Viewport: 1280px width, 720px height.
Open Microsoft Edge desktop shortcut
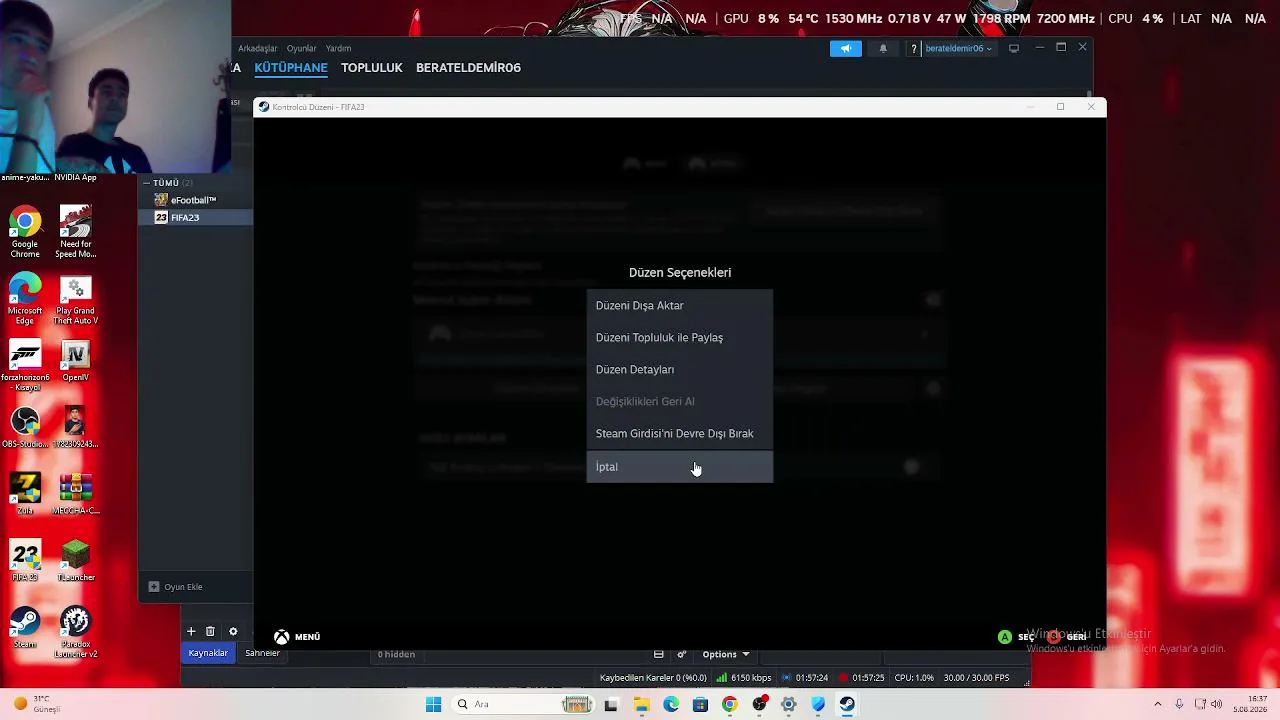(25, 299)
